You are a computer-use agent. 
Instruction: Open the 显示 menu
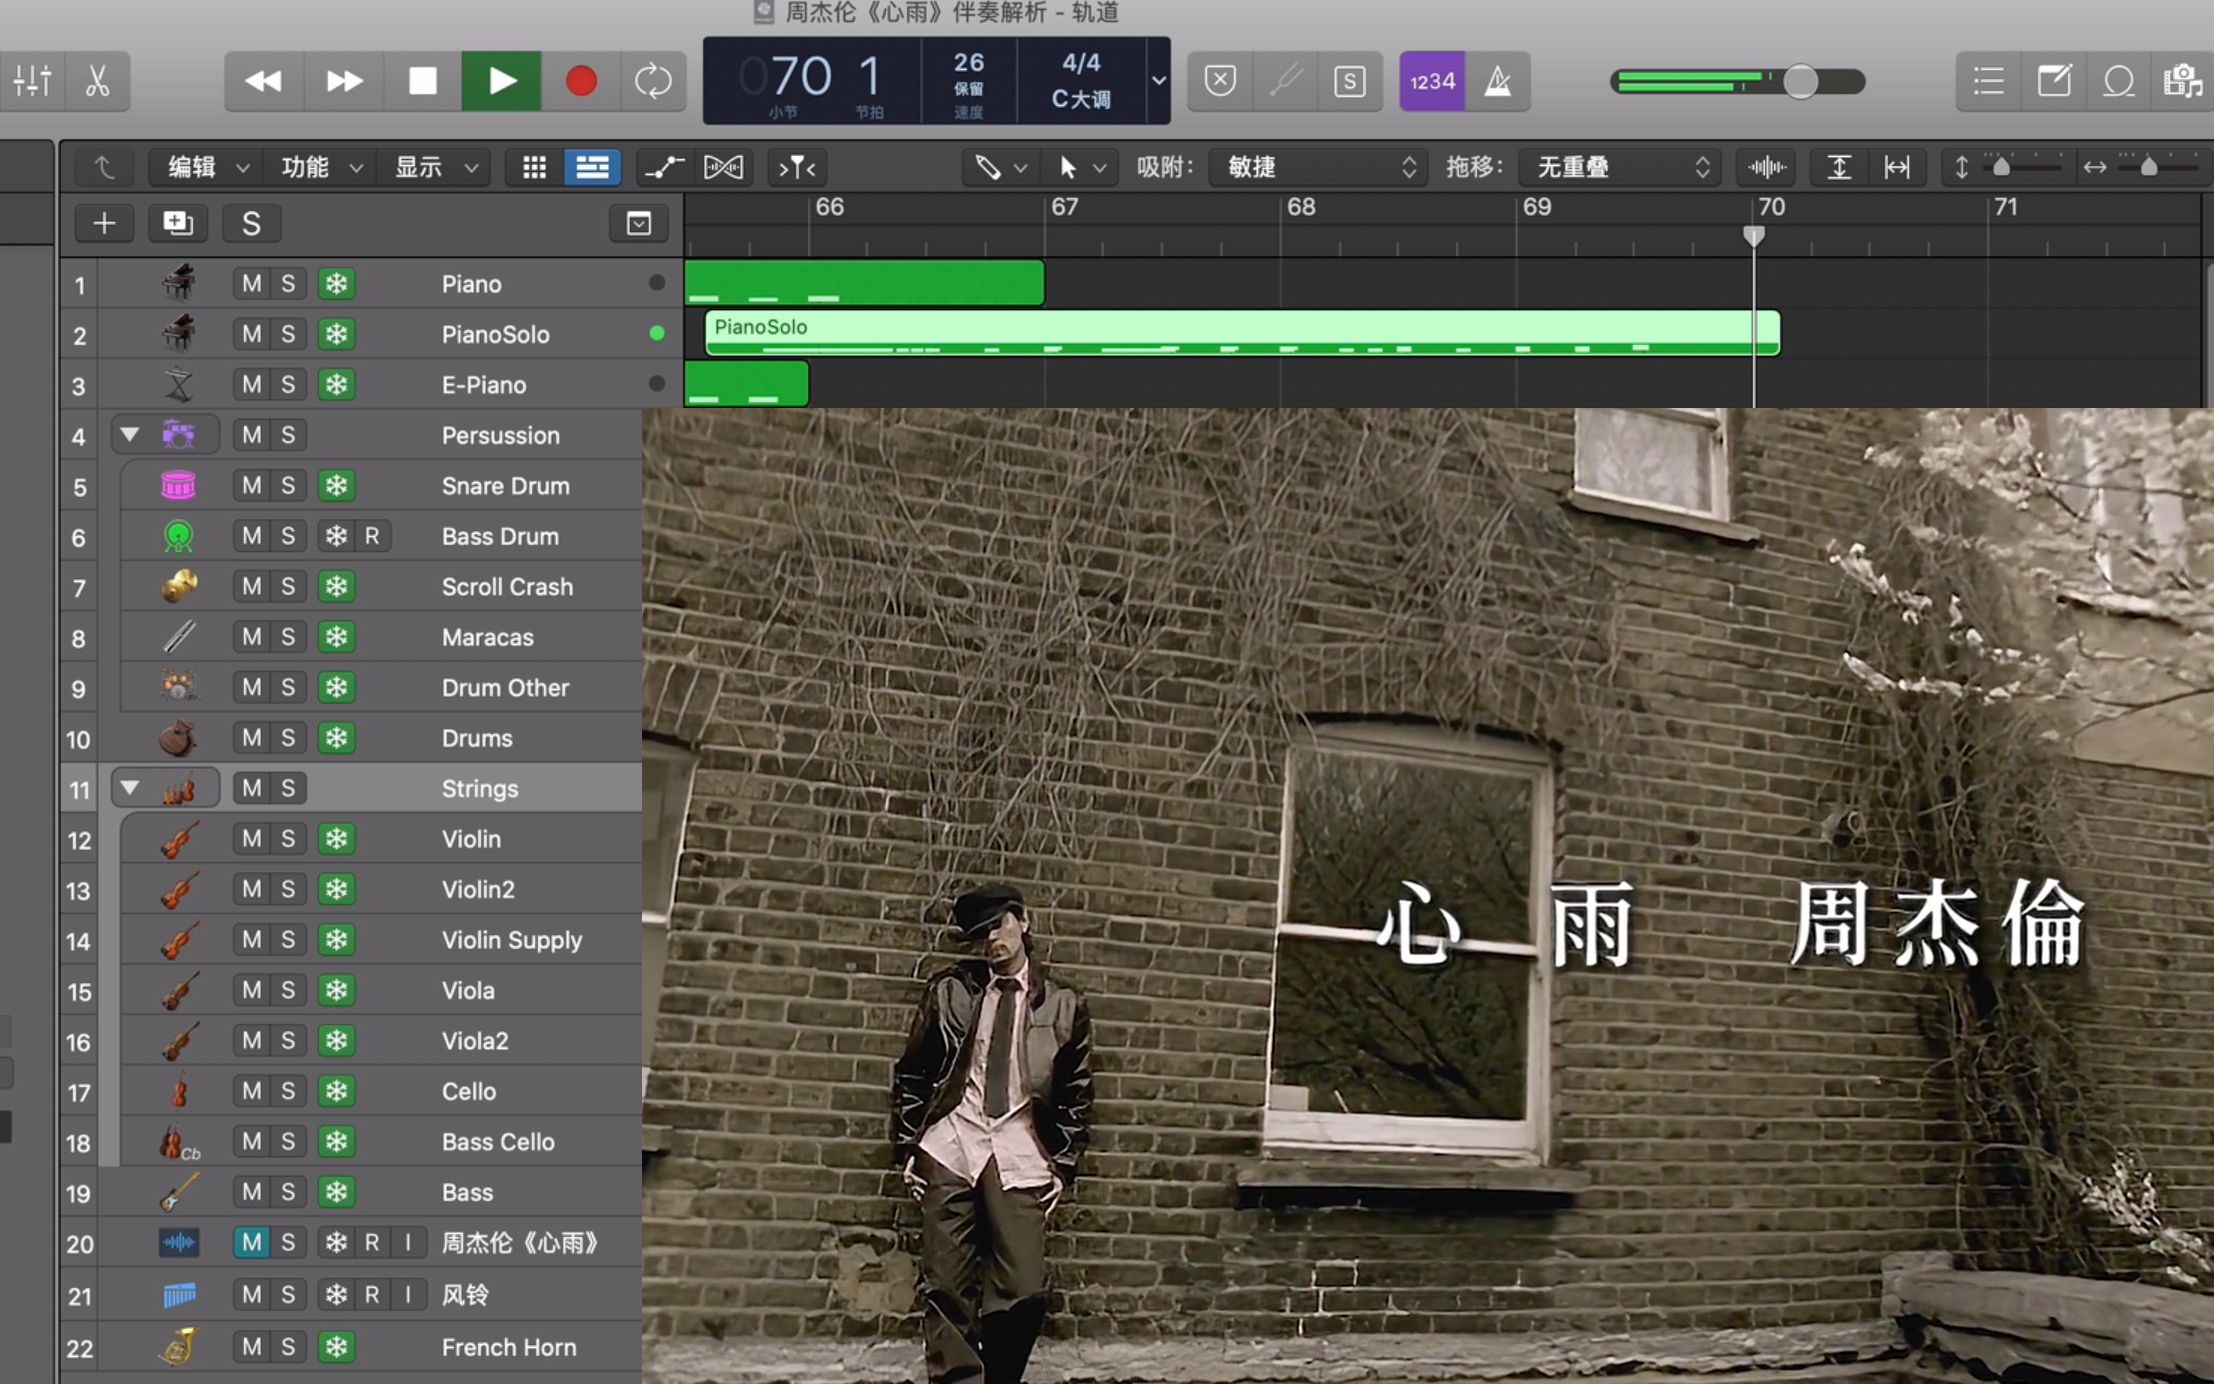[435, 167]
